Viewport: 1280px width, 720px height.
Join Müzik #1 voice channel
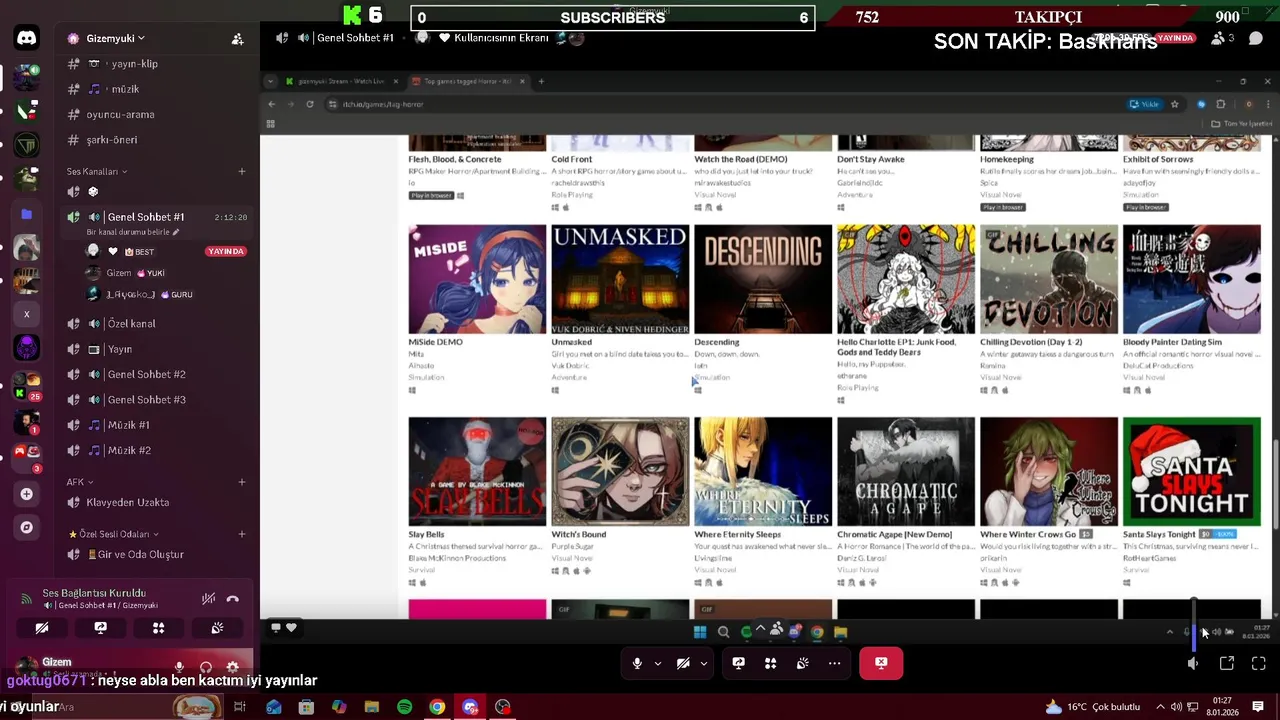click(x=158, y=425)
